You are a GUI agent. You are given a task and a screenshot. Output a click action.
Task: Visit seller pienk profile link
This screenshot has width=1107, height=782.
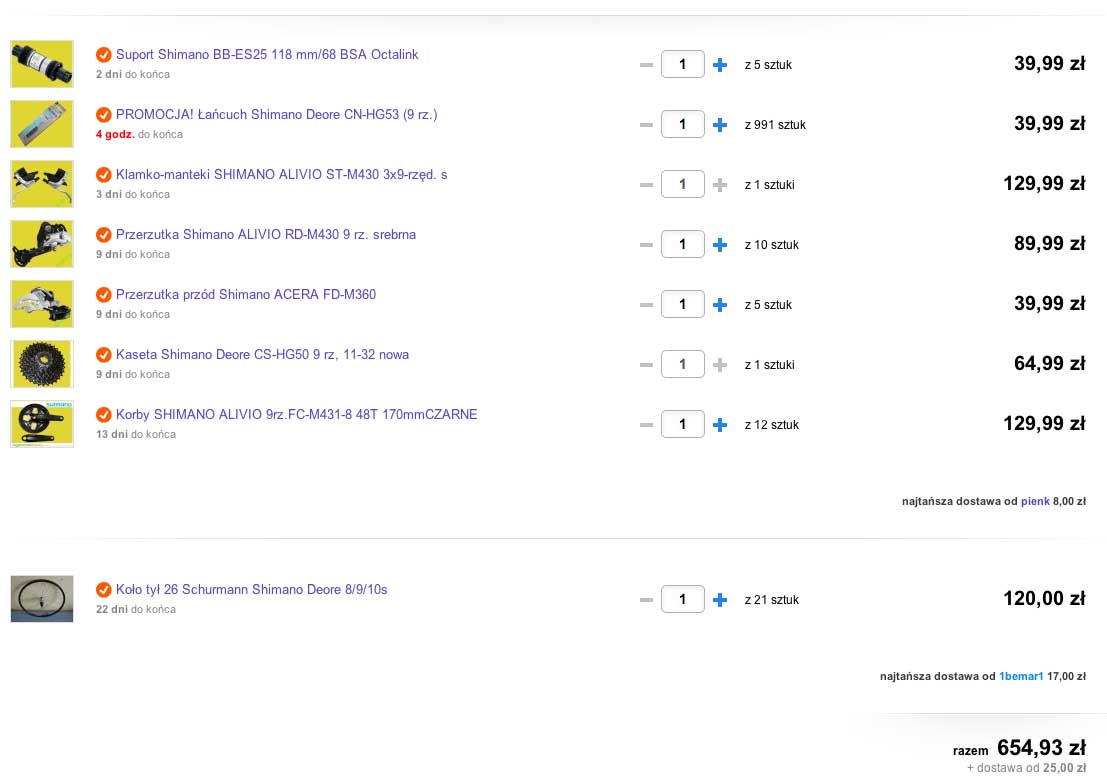tap(1035, 501)
